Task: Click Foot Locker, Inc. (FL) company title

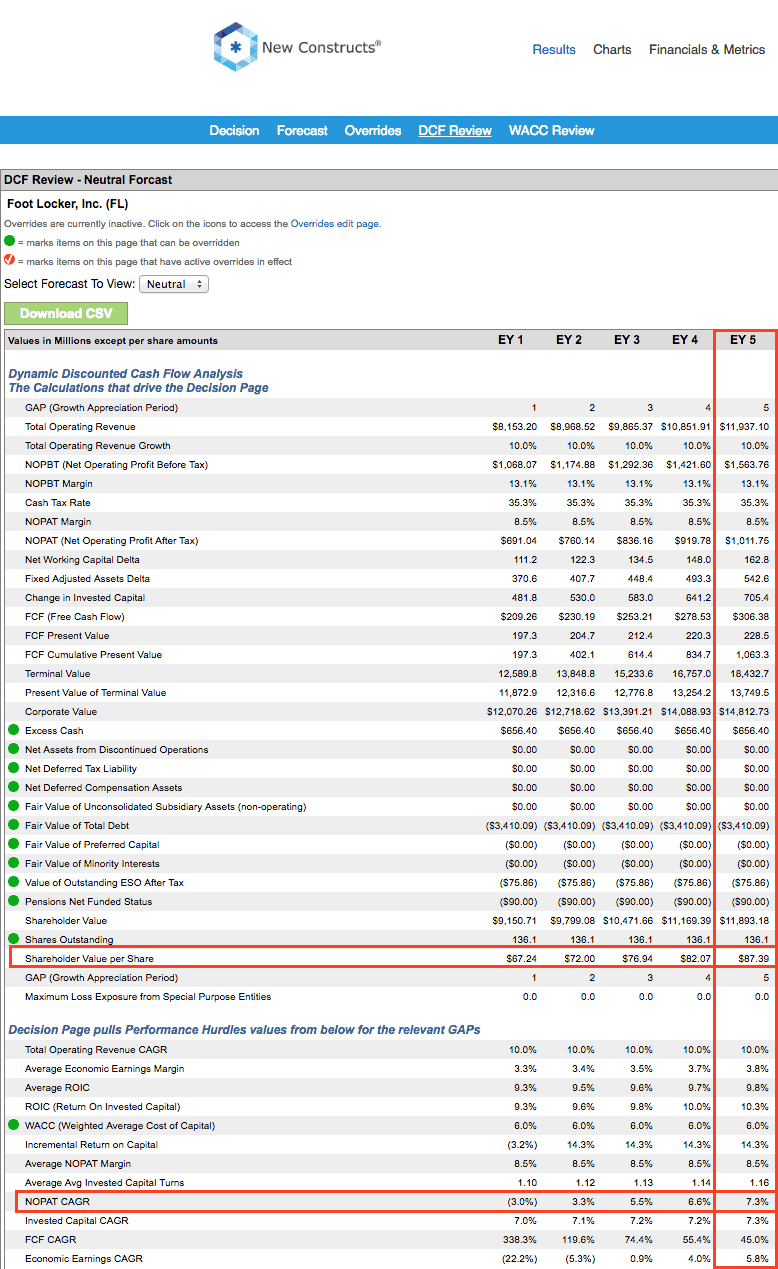Action: [67, 204]
